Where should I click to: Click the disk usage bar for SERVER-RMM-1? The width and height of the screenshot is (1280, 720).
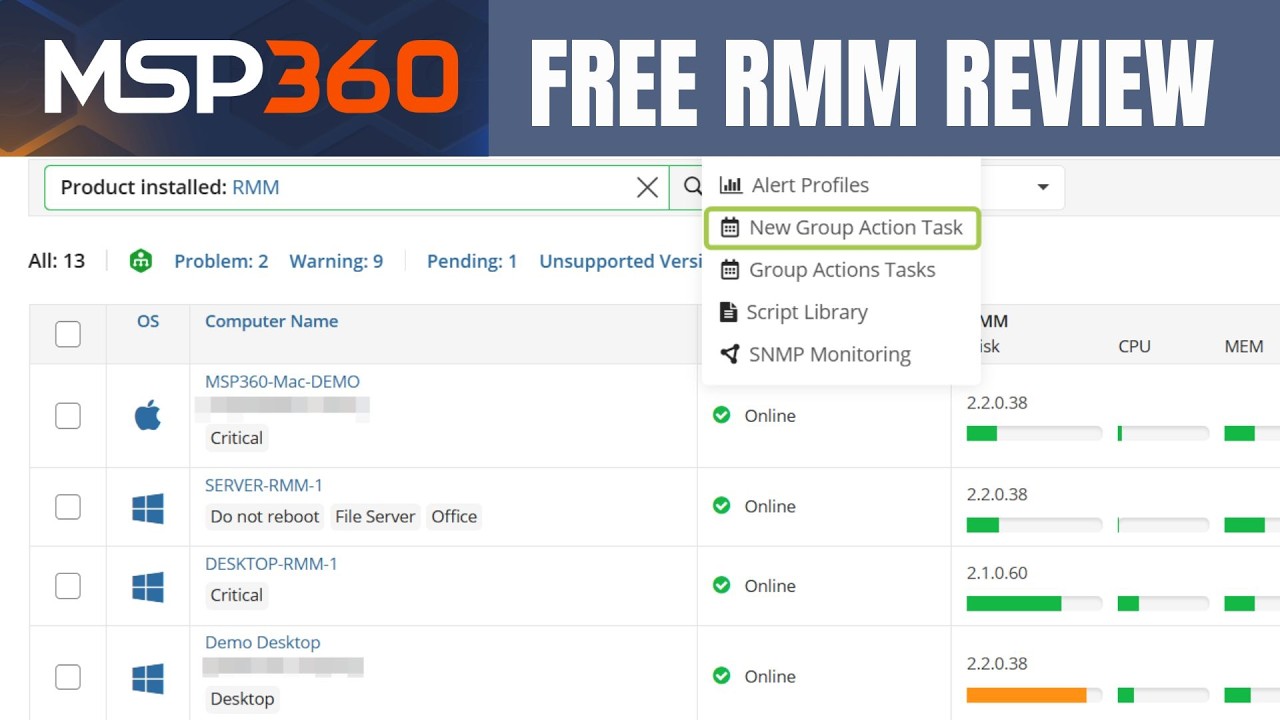[x=1034, y=524]
